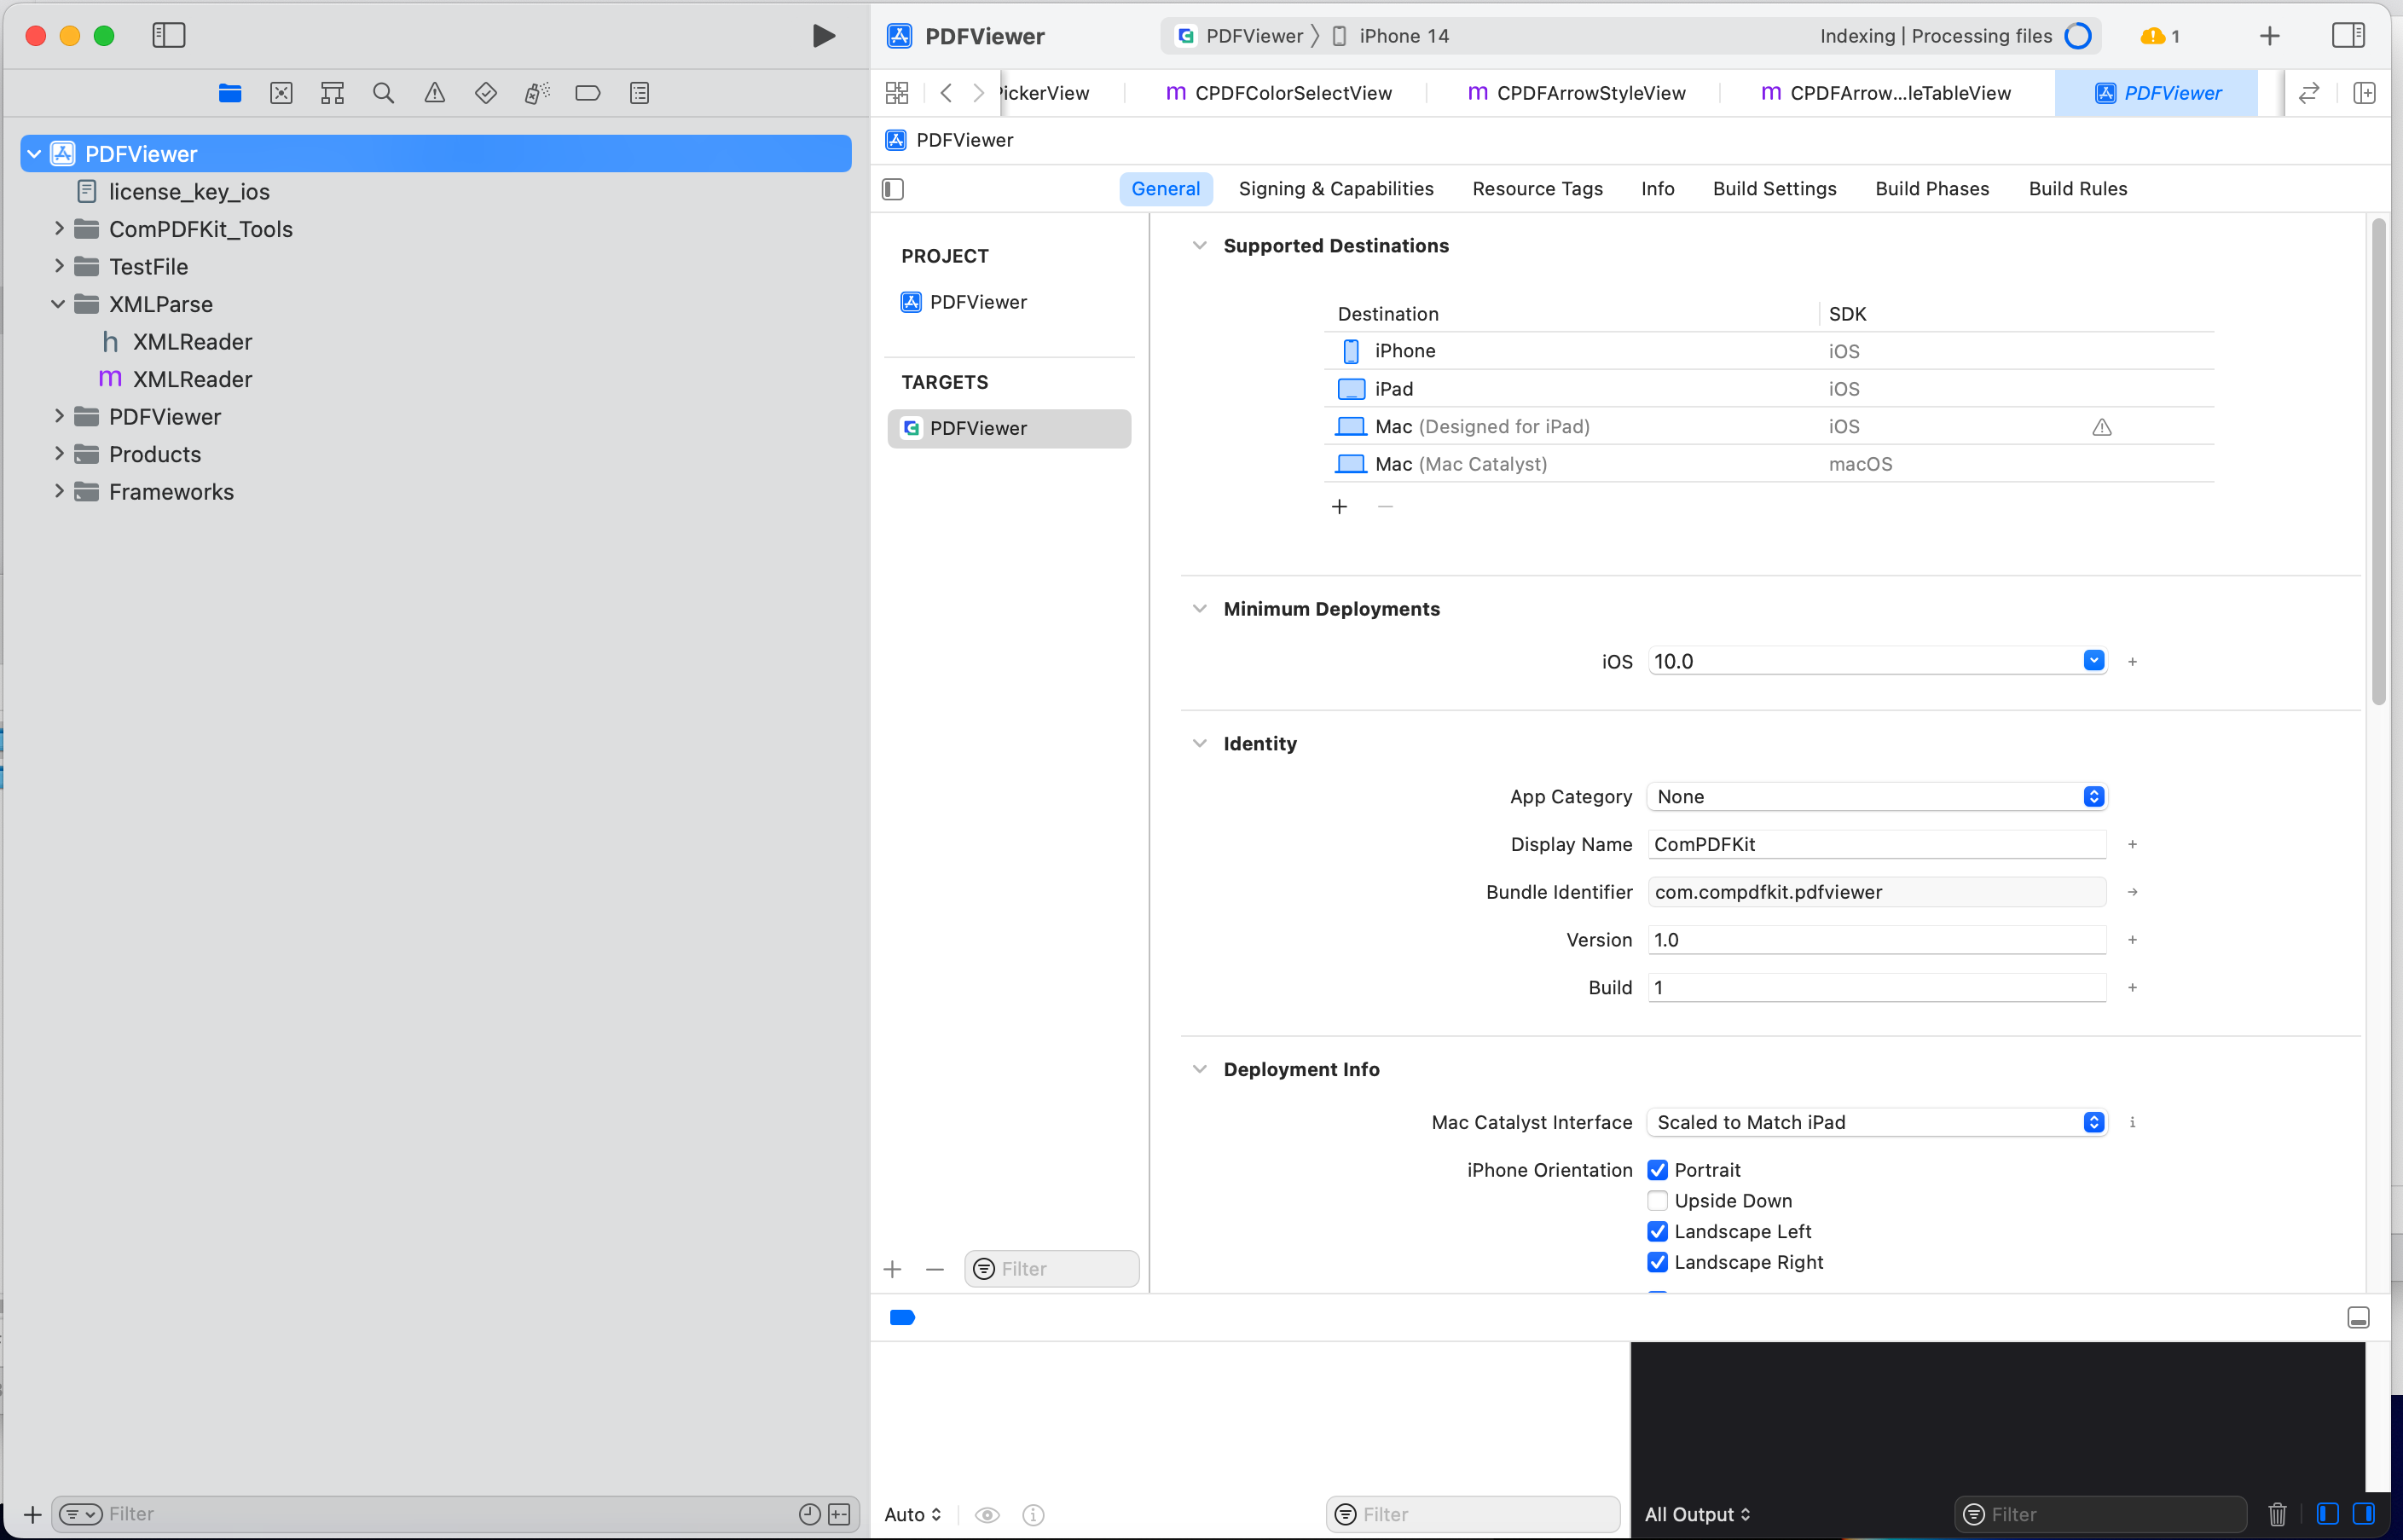Open the Source Control navigator icon
Viewport: 2403px width, 1540px height.
click(x=281, y=93)
